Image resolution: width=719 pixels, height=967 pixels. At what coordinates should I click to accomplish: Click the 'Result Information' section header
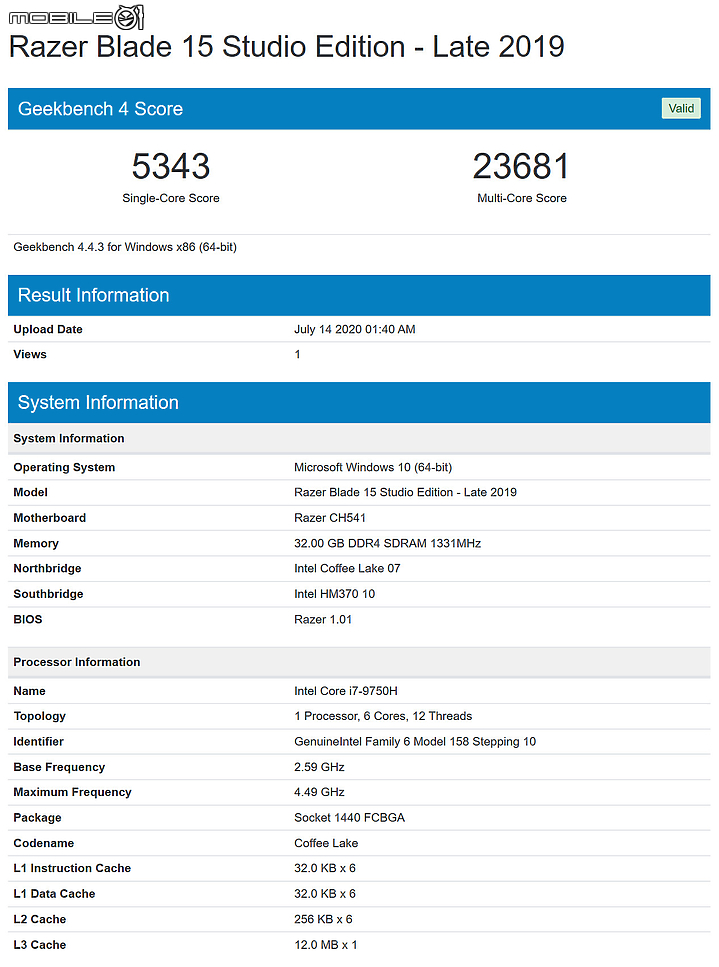359,295
